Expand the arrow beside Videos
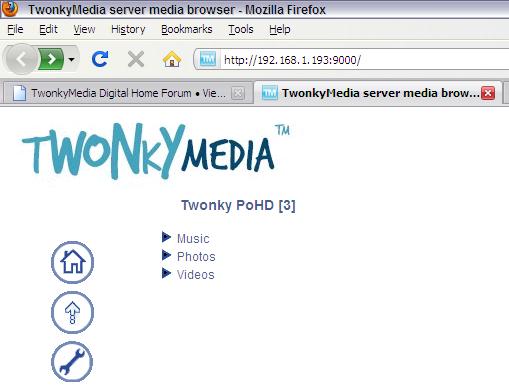509x389 pixels. tap(166, 273)
